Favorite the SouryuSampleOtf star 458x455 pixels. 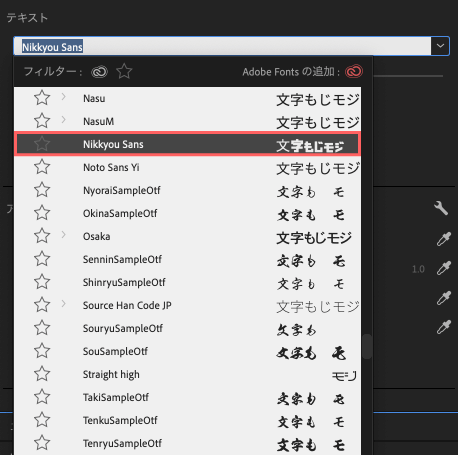point(42,328)
